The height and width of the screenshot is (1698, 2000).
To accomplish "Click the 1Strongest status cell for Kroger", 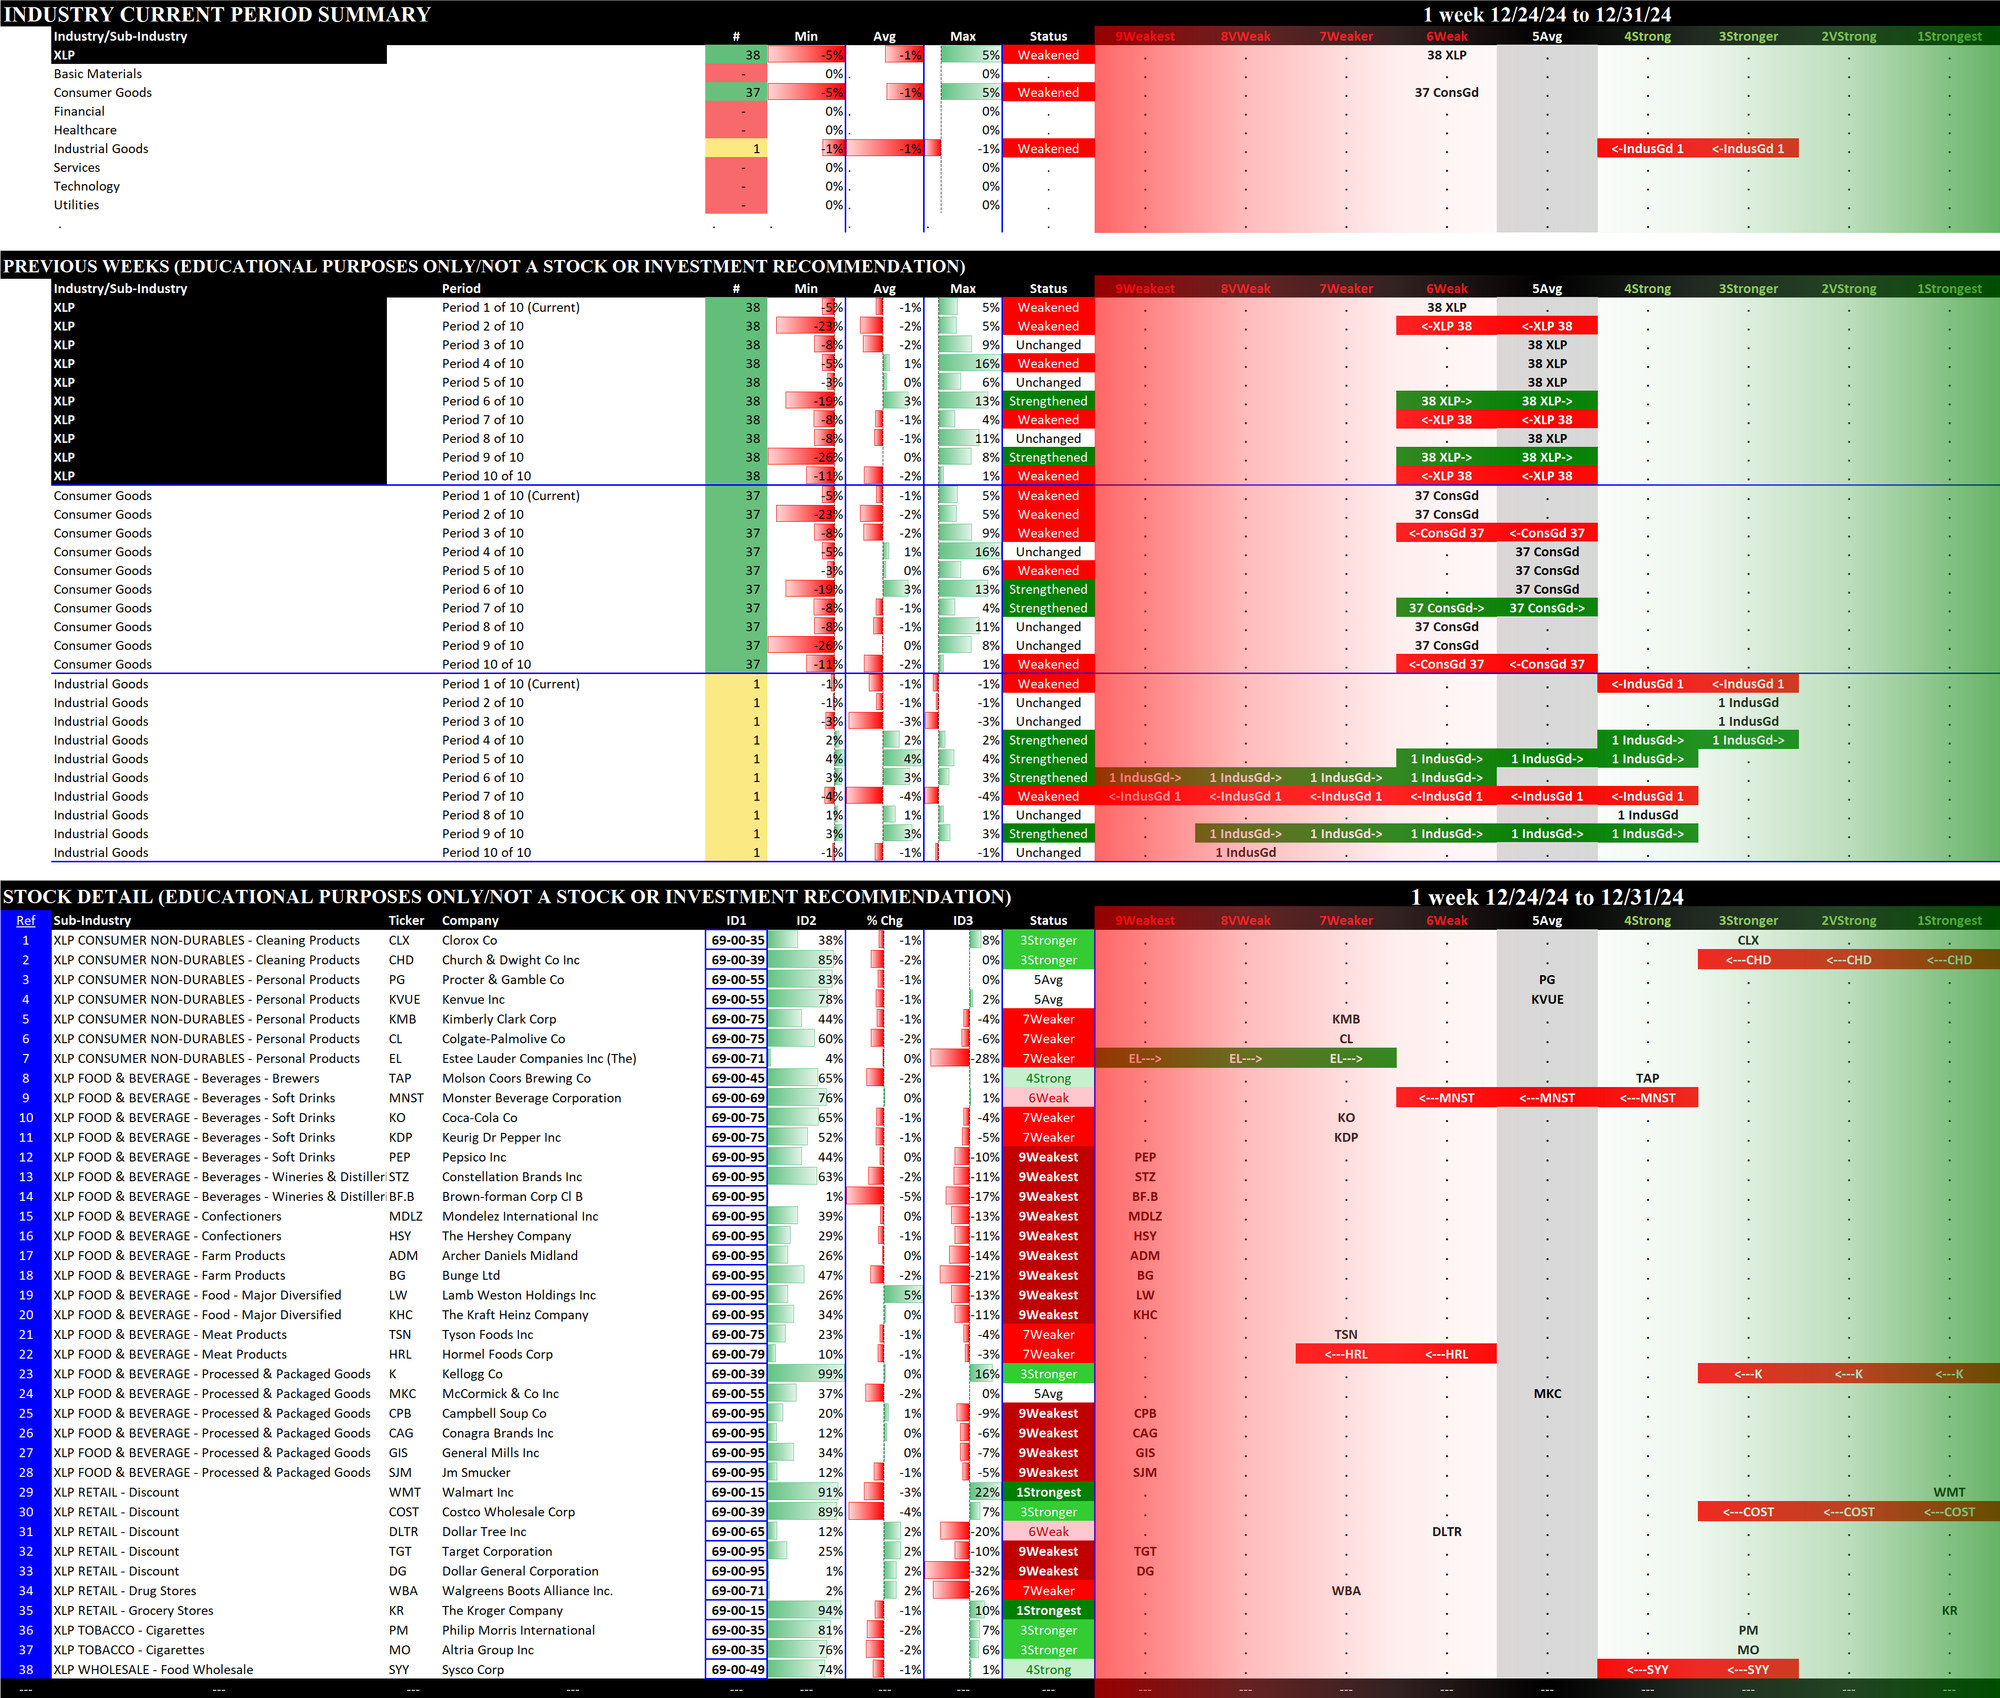I will pyautogui.click(x=1048, y=1610).
